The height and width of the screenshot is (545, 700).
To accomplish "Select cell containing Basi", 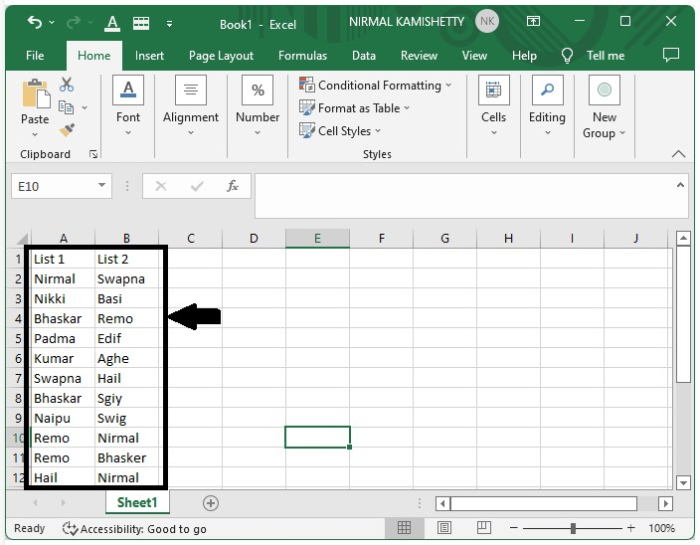I will click(127, 299).
